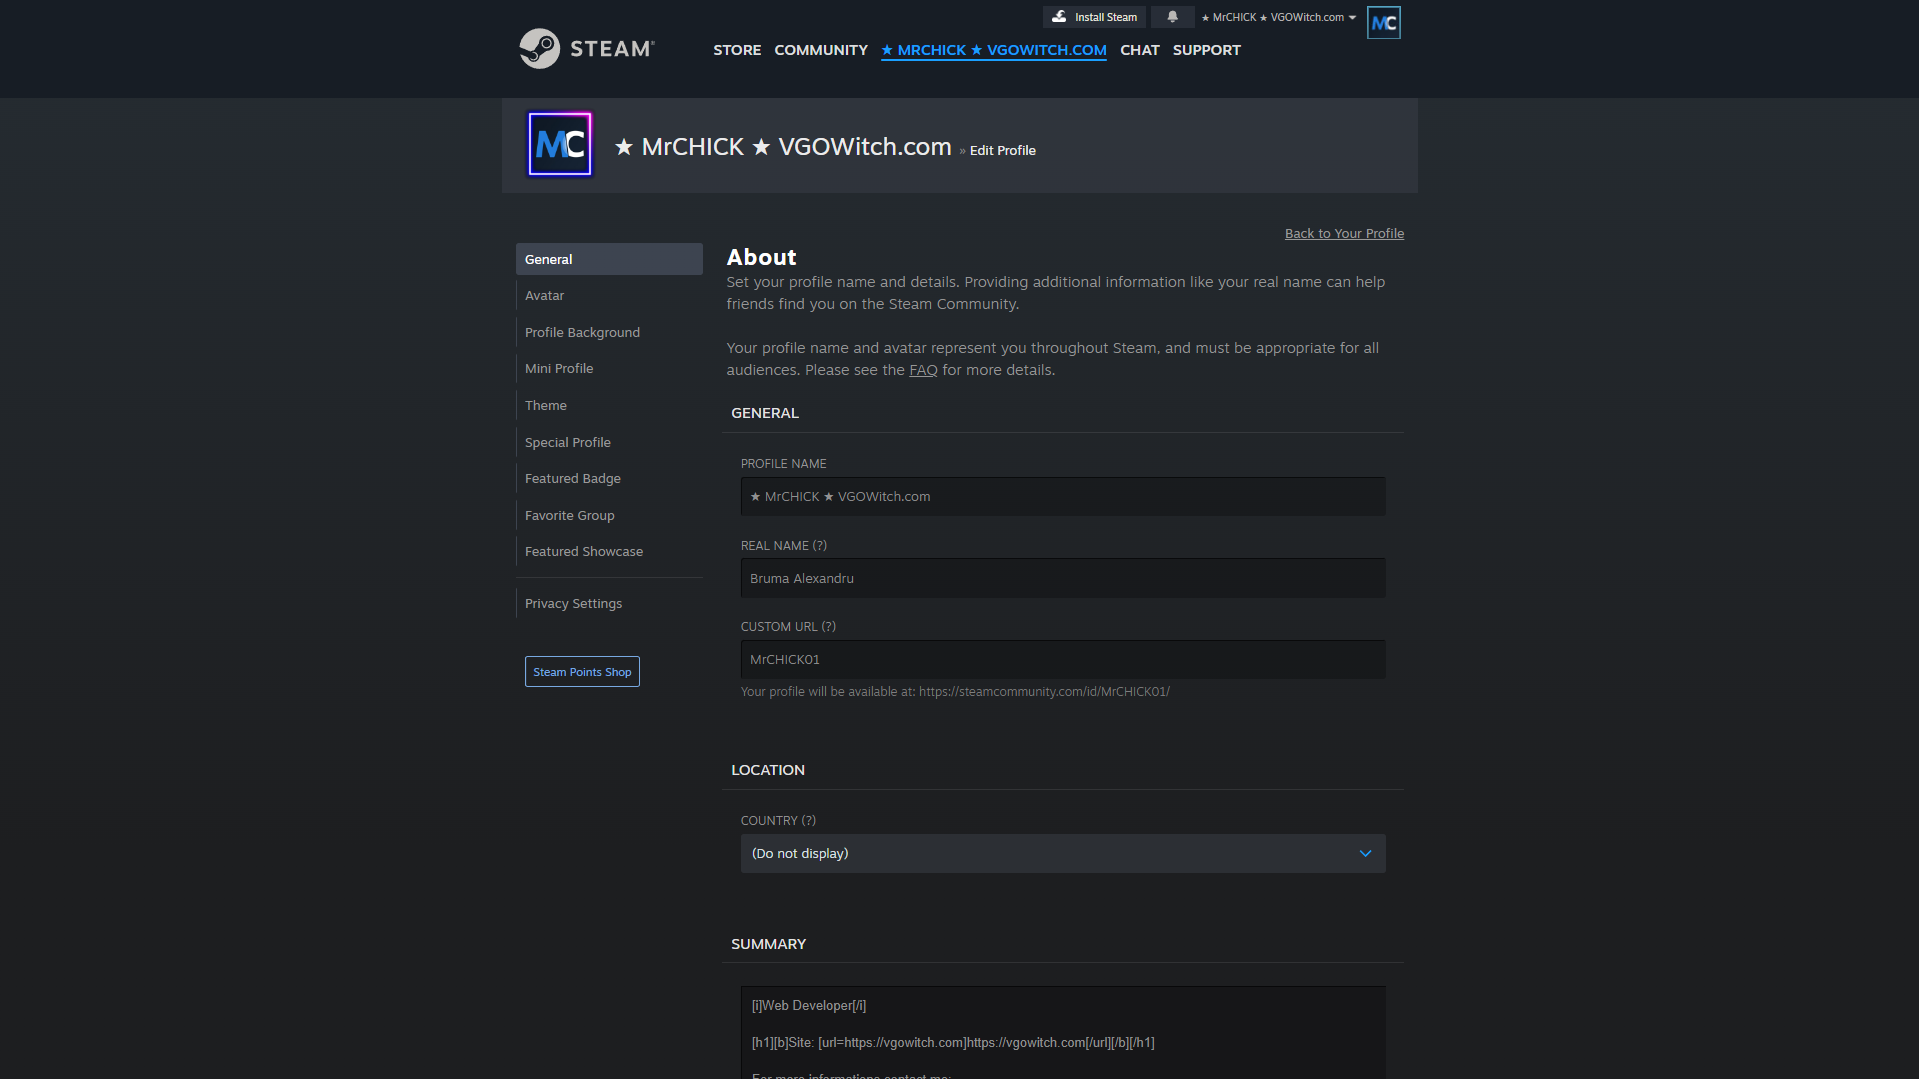Click the Real Name help (?) marker
This screenshot has height=1079, width=1919.
click(820, 546)
